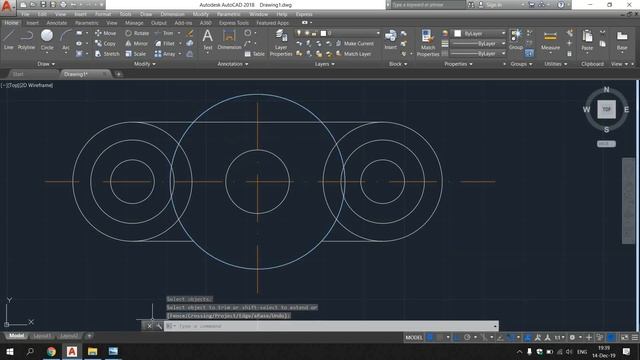Click the Paste icon
640x360 pixels.
587,40
